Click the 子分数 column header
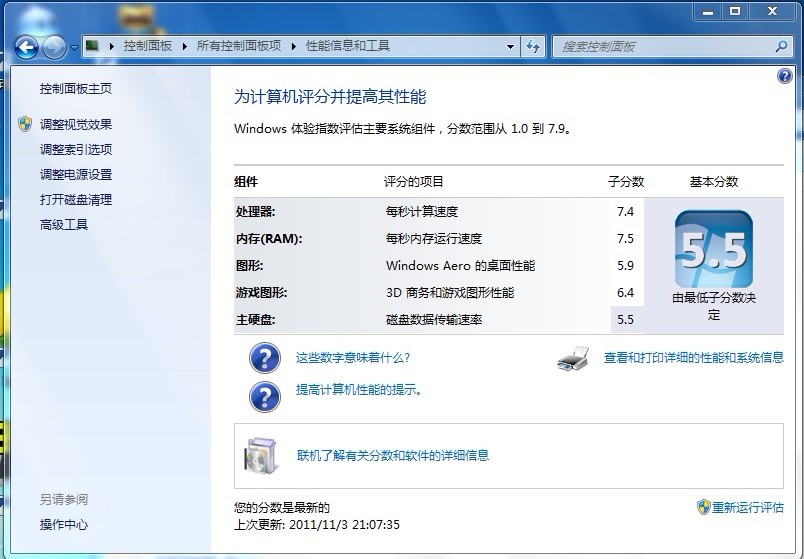 [626, 182]
